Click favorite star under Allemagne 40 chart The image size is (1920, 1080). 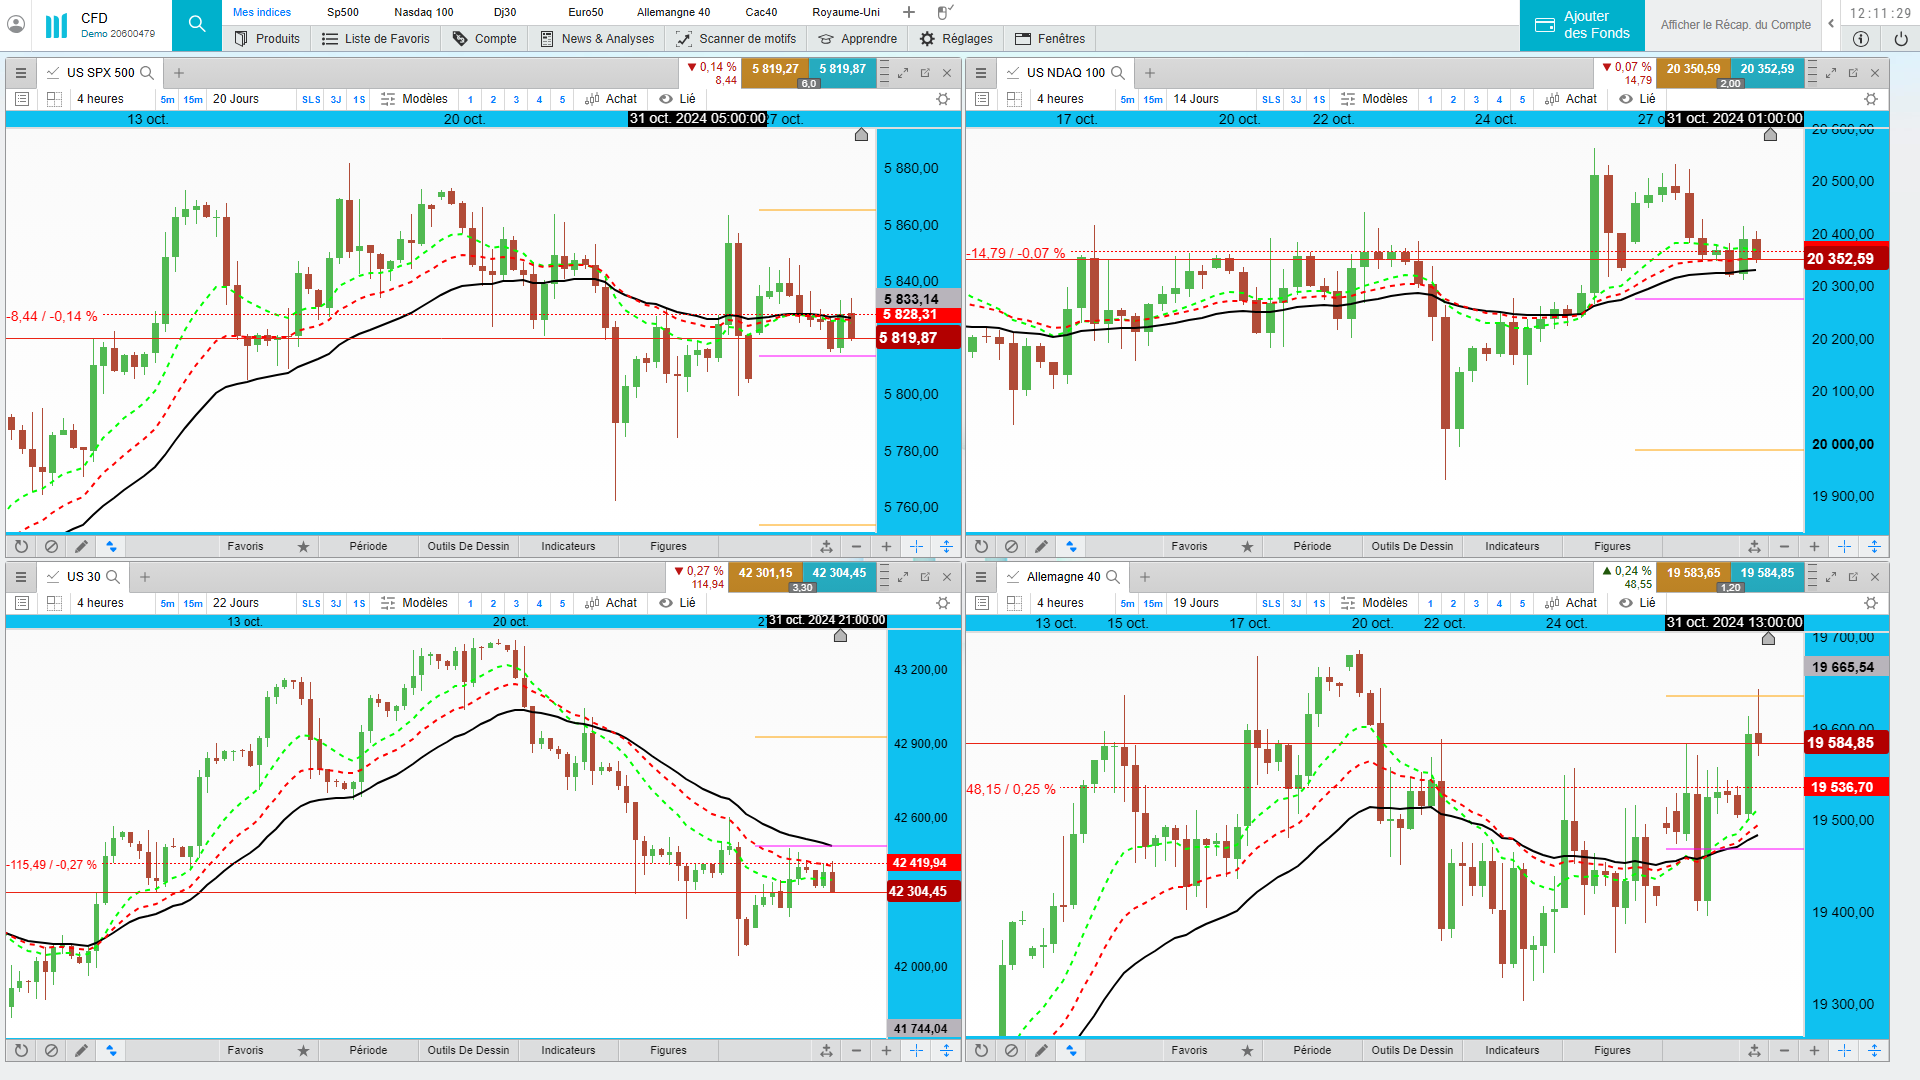point(1247,1050)
